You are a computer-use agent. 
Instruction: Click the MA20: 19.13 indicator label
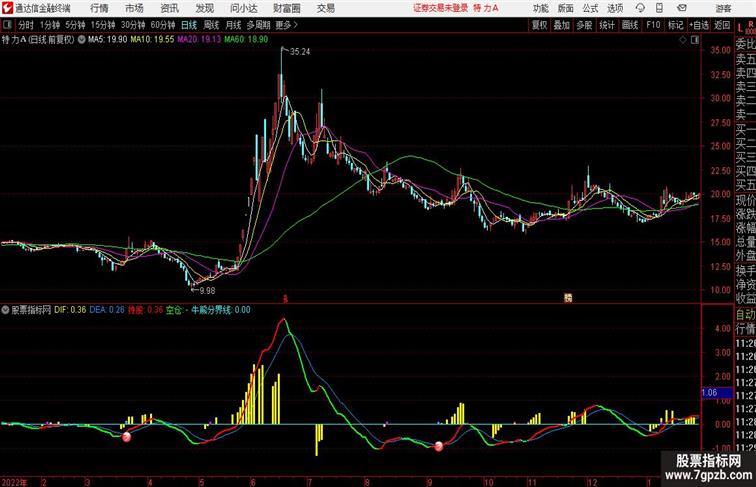[x=199, y=40]
